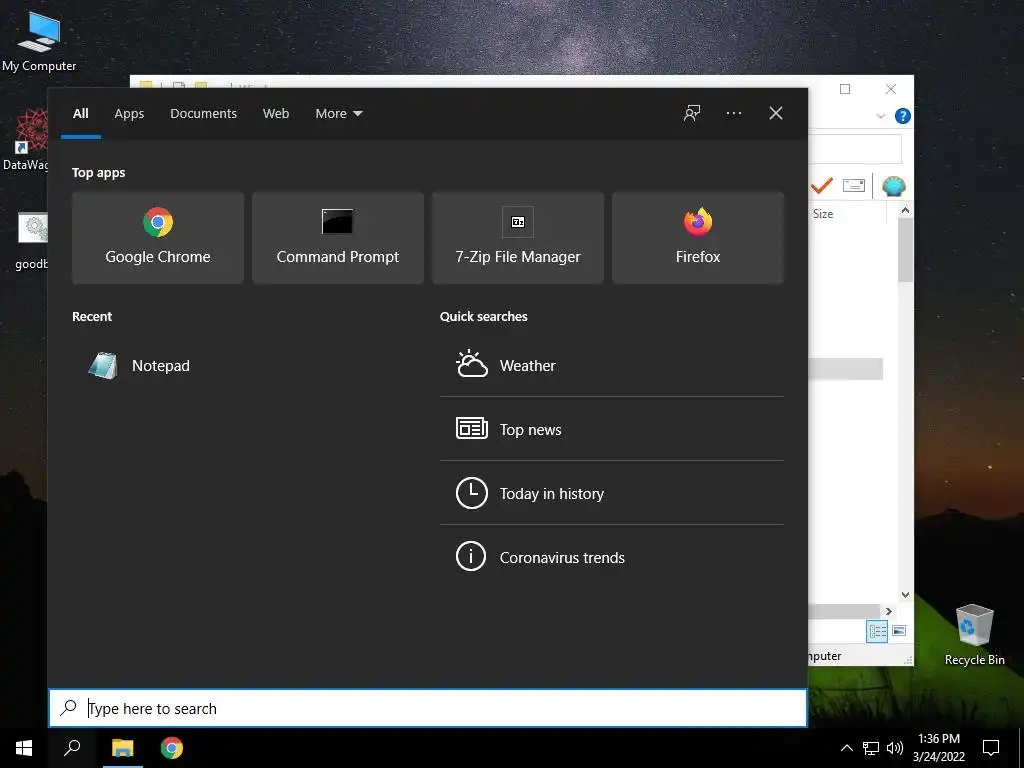Image resolution: width=1024 pixels, height=768 pixels.
Task: Open File Explorer on the taskbar
Action: (x=122, y=748)
